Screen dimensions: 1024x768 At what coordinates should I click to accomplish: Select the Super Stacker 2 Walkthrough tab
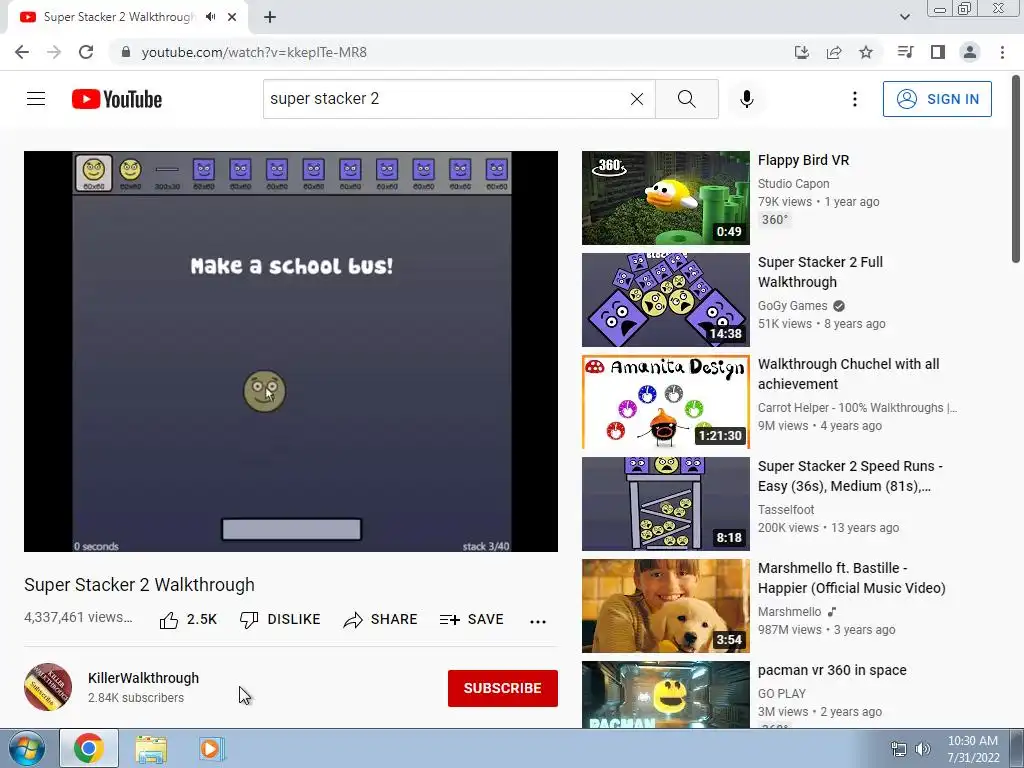coord(119,17)
